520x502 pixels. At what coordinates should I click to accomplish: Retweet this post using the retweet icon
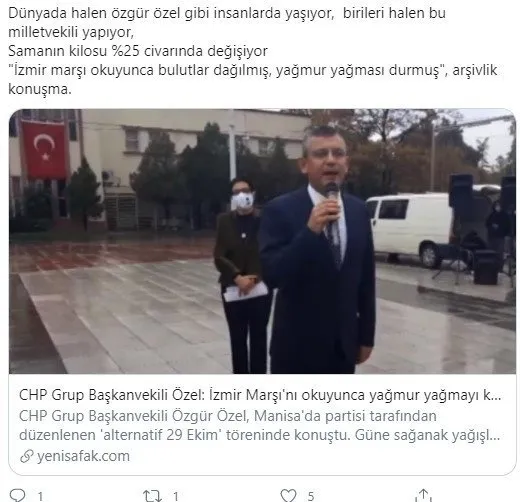pos(152,496)
